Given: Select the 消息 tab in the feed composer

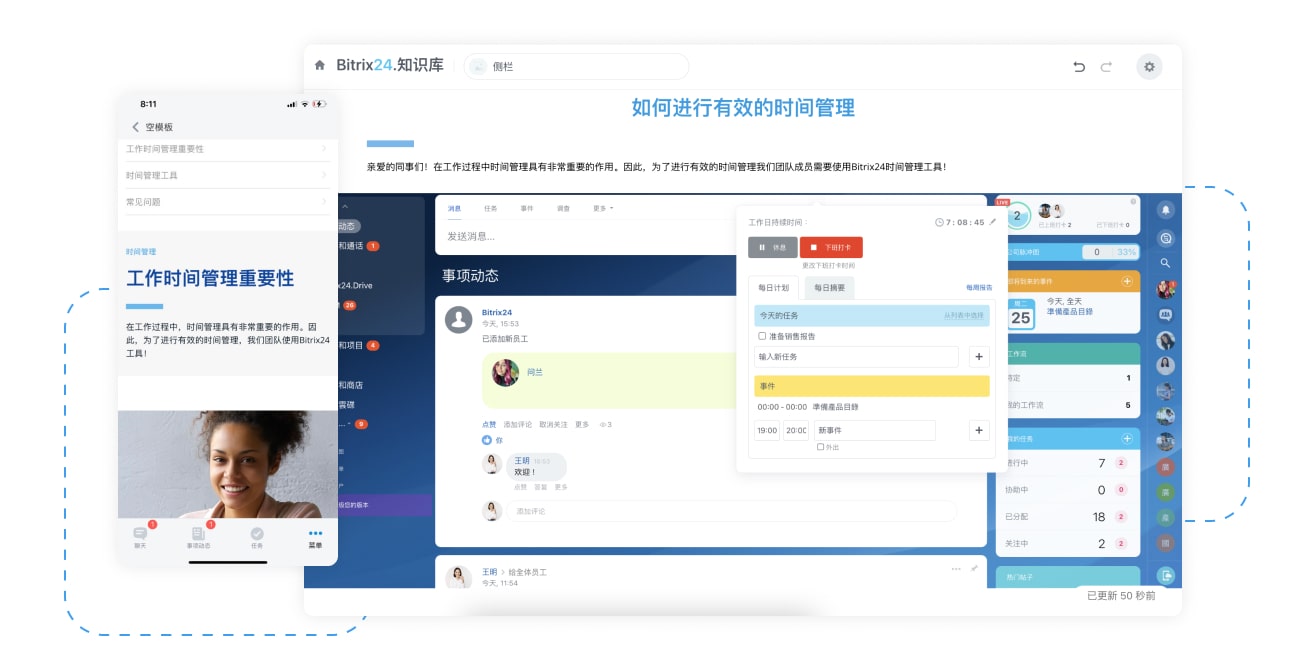Looking at the screenshot, I should click(454, 208).
